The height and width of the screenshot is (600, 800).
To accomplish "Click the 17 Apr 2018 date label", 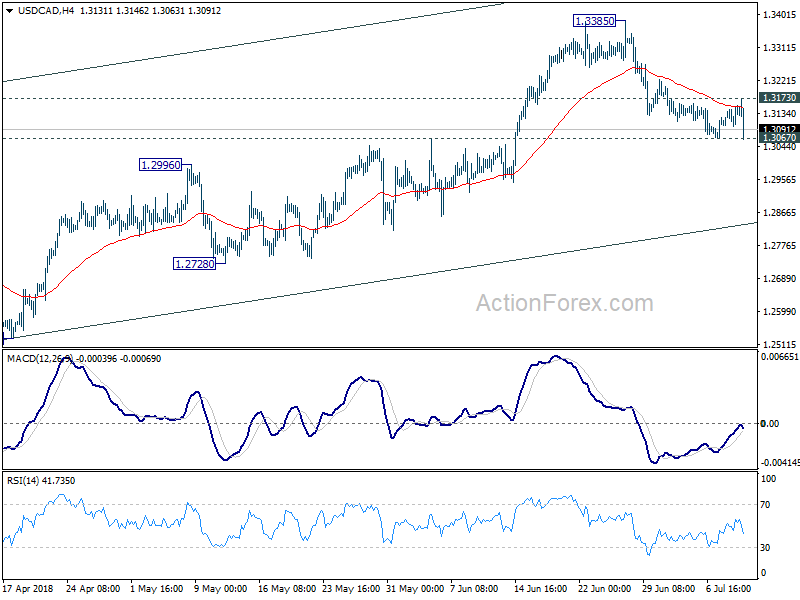I will (x=28, y=589).
